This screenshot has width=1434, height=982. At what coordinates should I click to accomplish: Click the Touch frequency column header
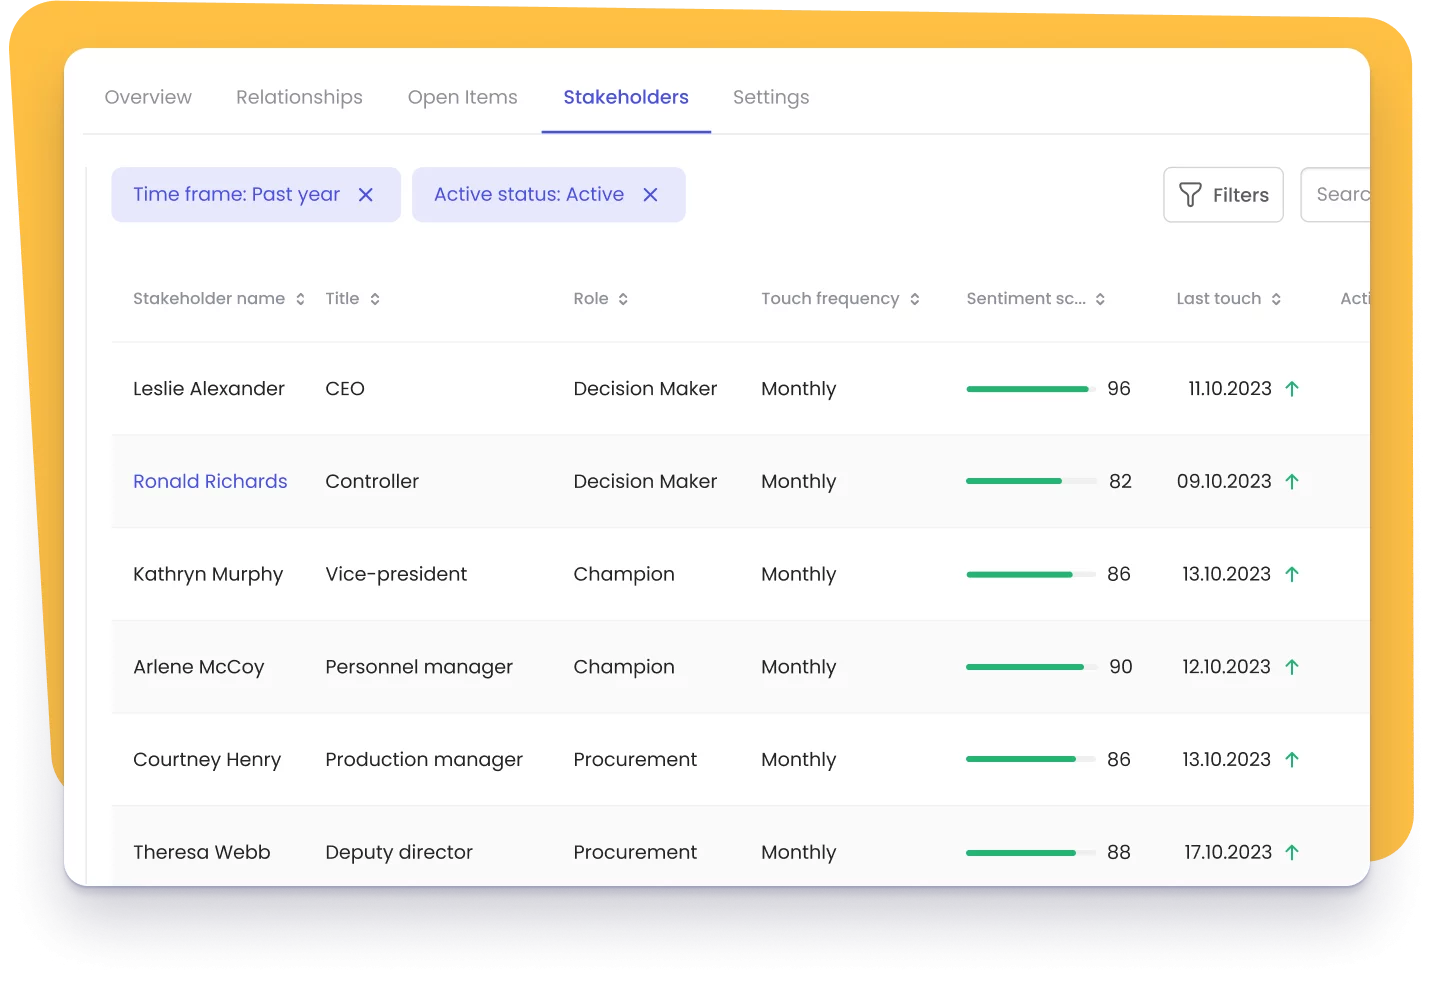click(830, 298)
